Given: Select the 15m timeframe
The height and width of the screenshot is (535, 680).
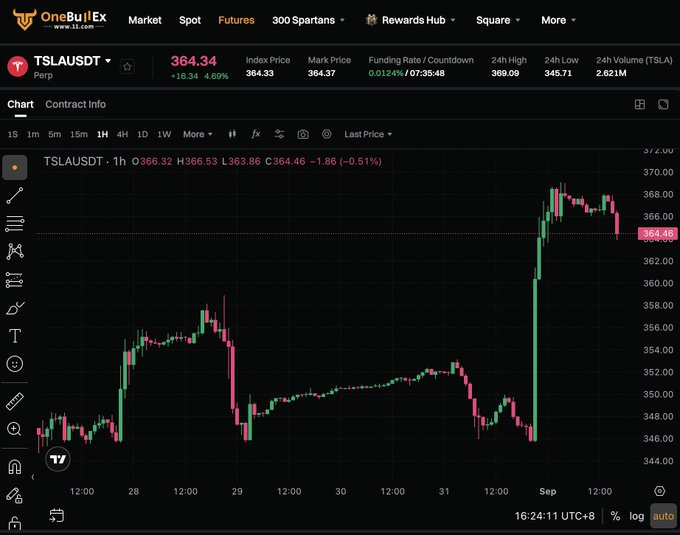Looking at the screenshot, I should (79, 134).
